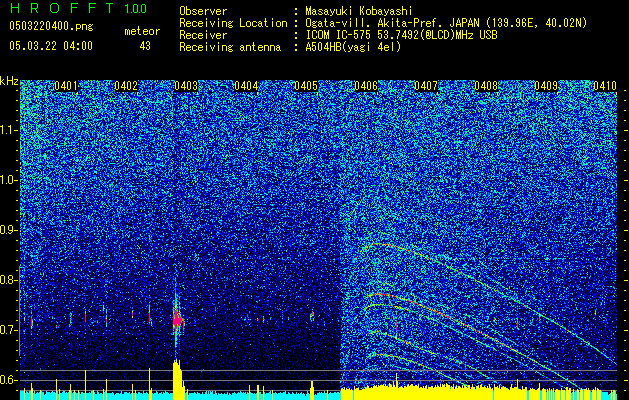Click the 0403 time marker
The image size is (629, 400).
[186, 86]
